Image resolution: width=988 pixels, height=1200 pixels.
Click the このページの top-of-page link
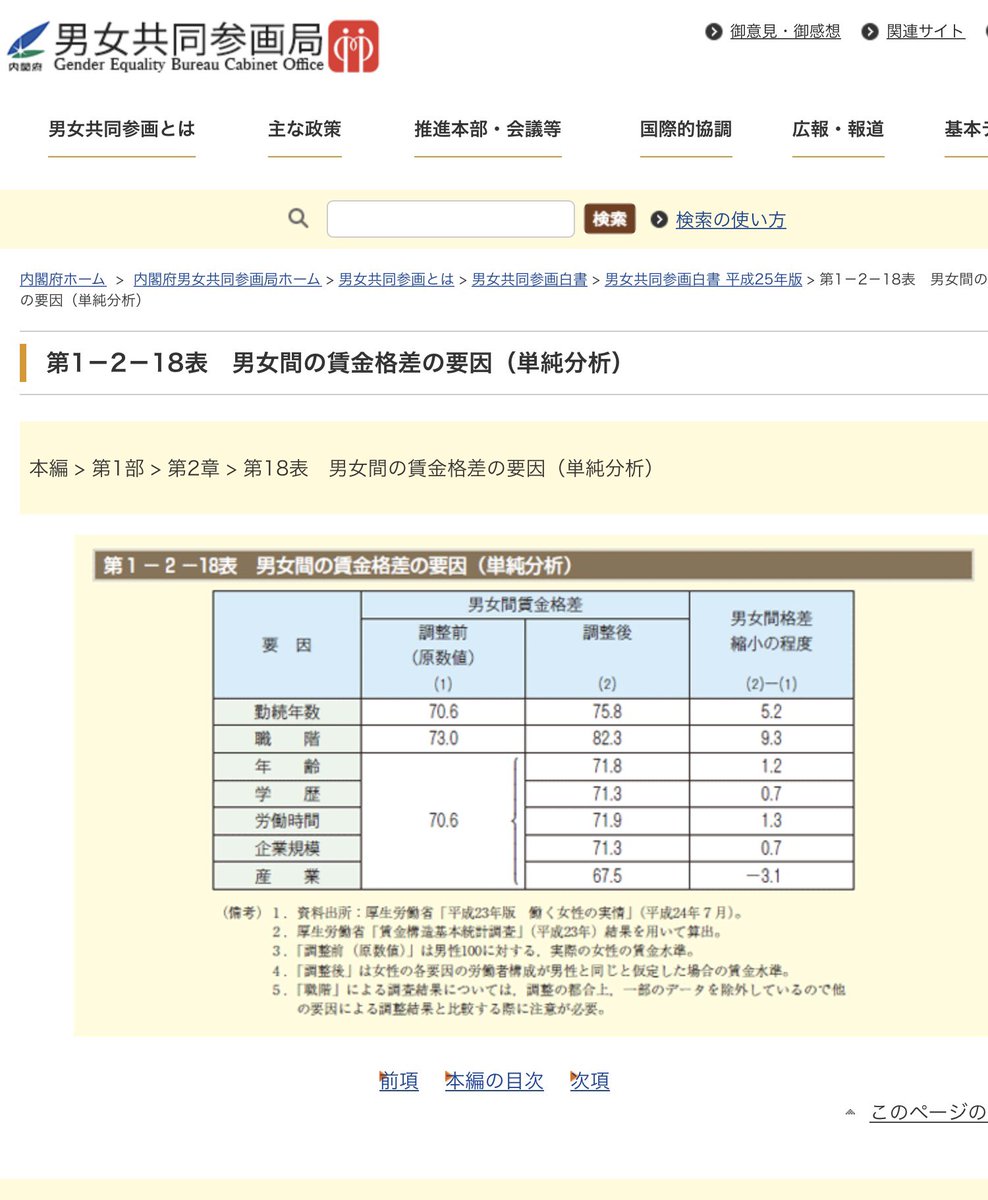[x=929, y=1112]
